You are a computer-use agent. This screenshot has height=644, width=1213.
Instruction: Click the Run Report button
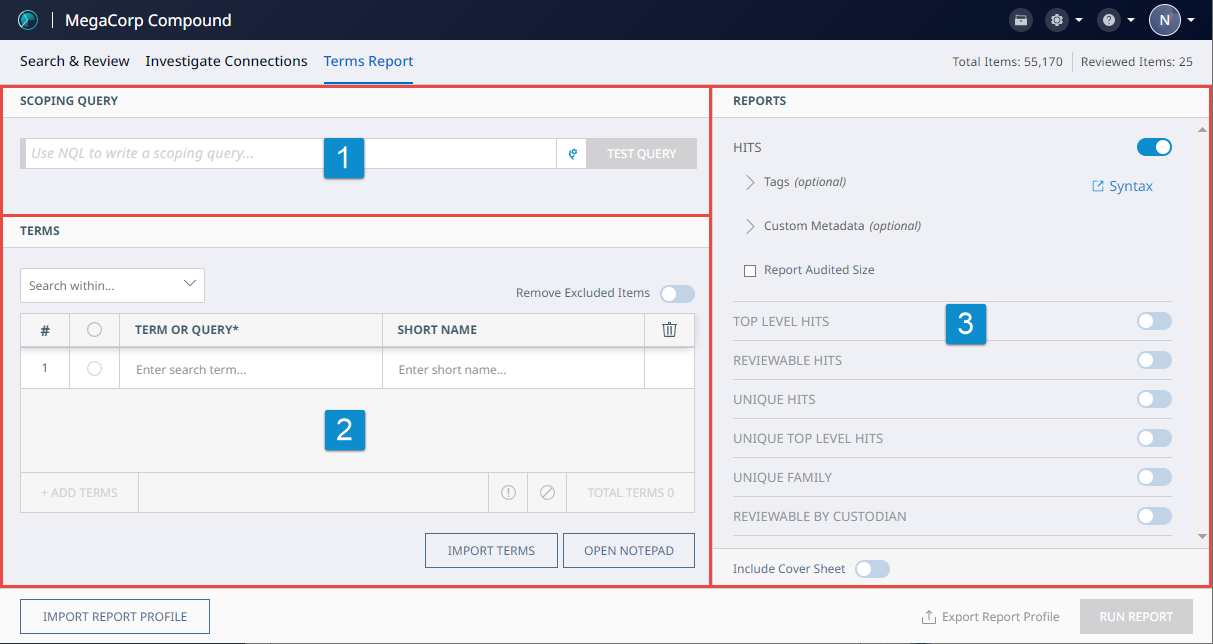tap(1136, 617)
